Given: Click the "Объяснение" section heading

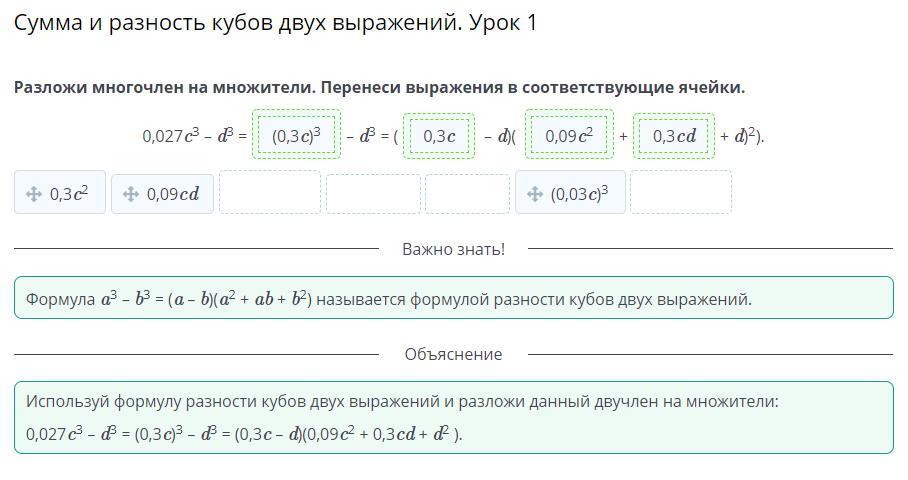Looking at the screenshot, I should [453, 354].
